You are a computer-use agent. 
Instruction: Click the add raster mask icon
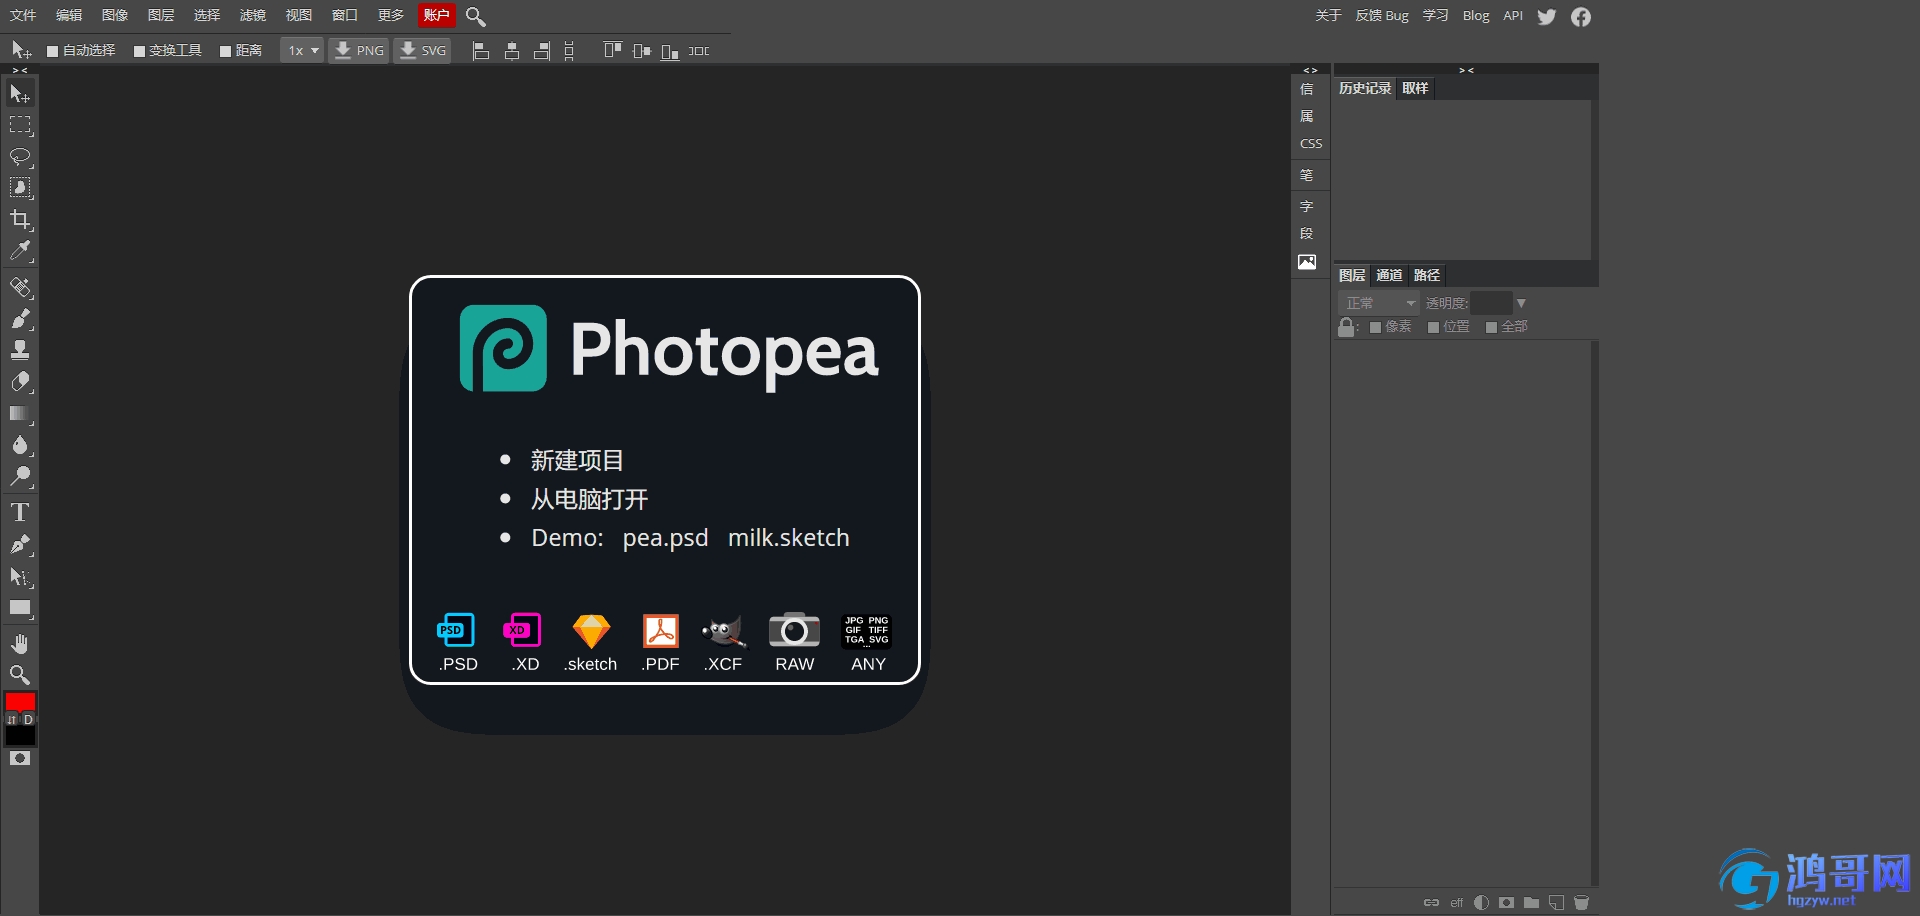(1506, 902)
